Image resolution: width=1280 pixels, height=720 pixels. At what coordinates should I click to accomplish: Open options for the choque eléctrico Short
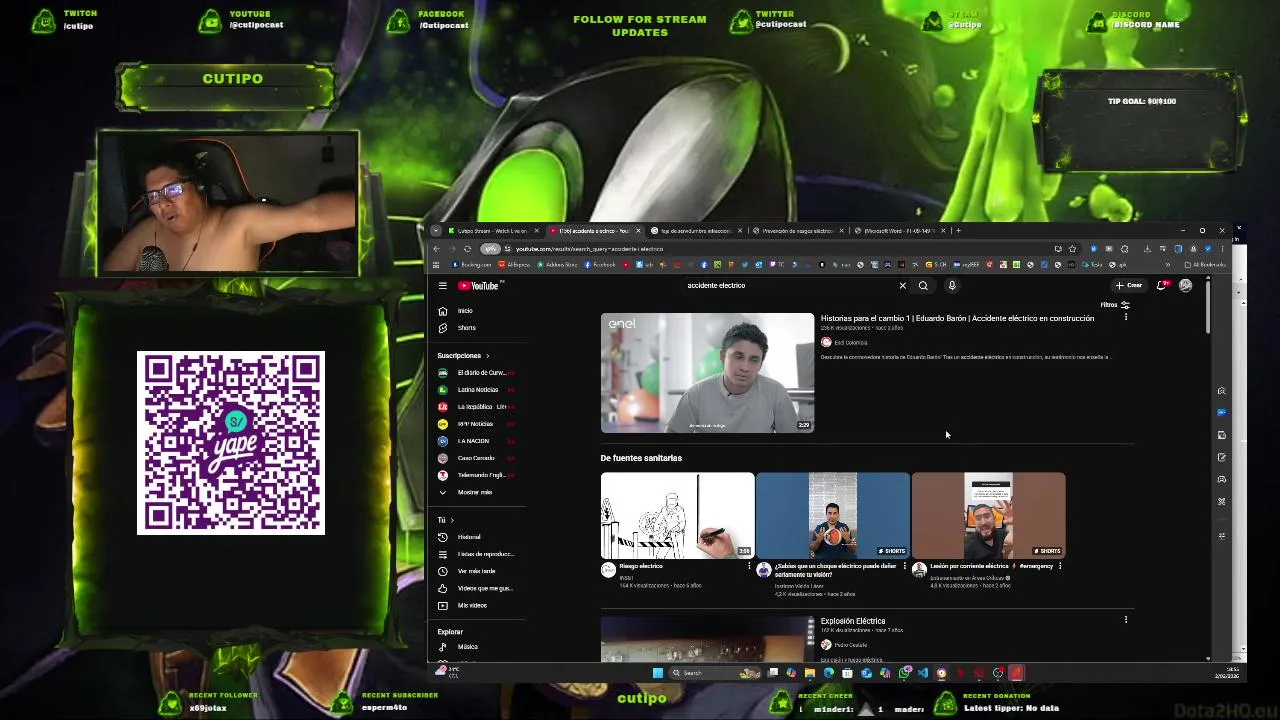(904, 566)
